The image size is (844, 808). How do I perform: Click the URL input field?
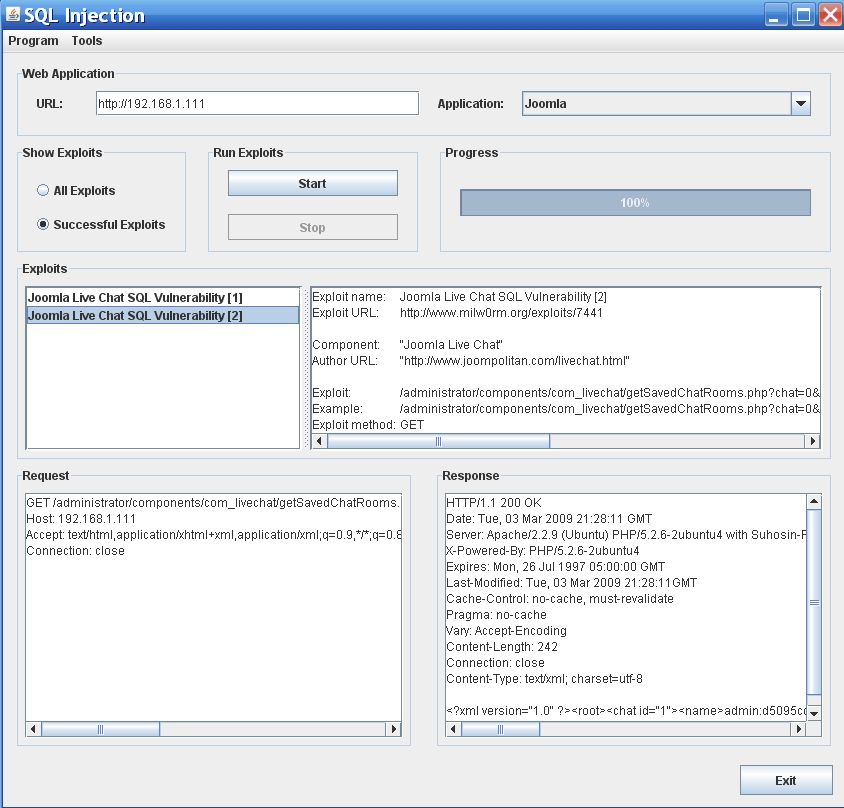click(257, 103)
